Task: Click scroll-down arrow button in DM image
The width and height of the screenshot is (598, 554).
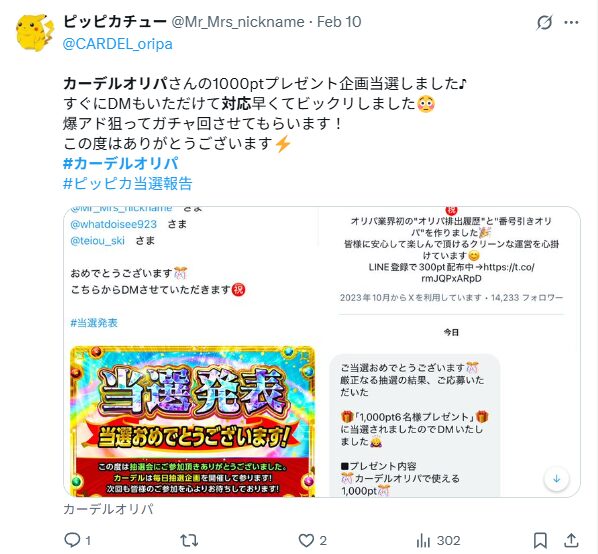Action: [556, 479]
